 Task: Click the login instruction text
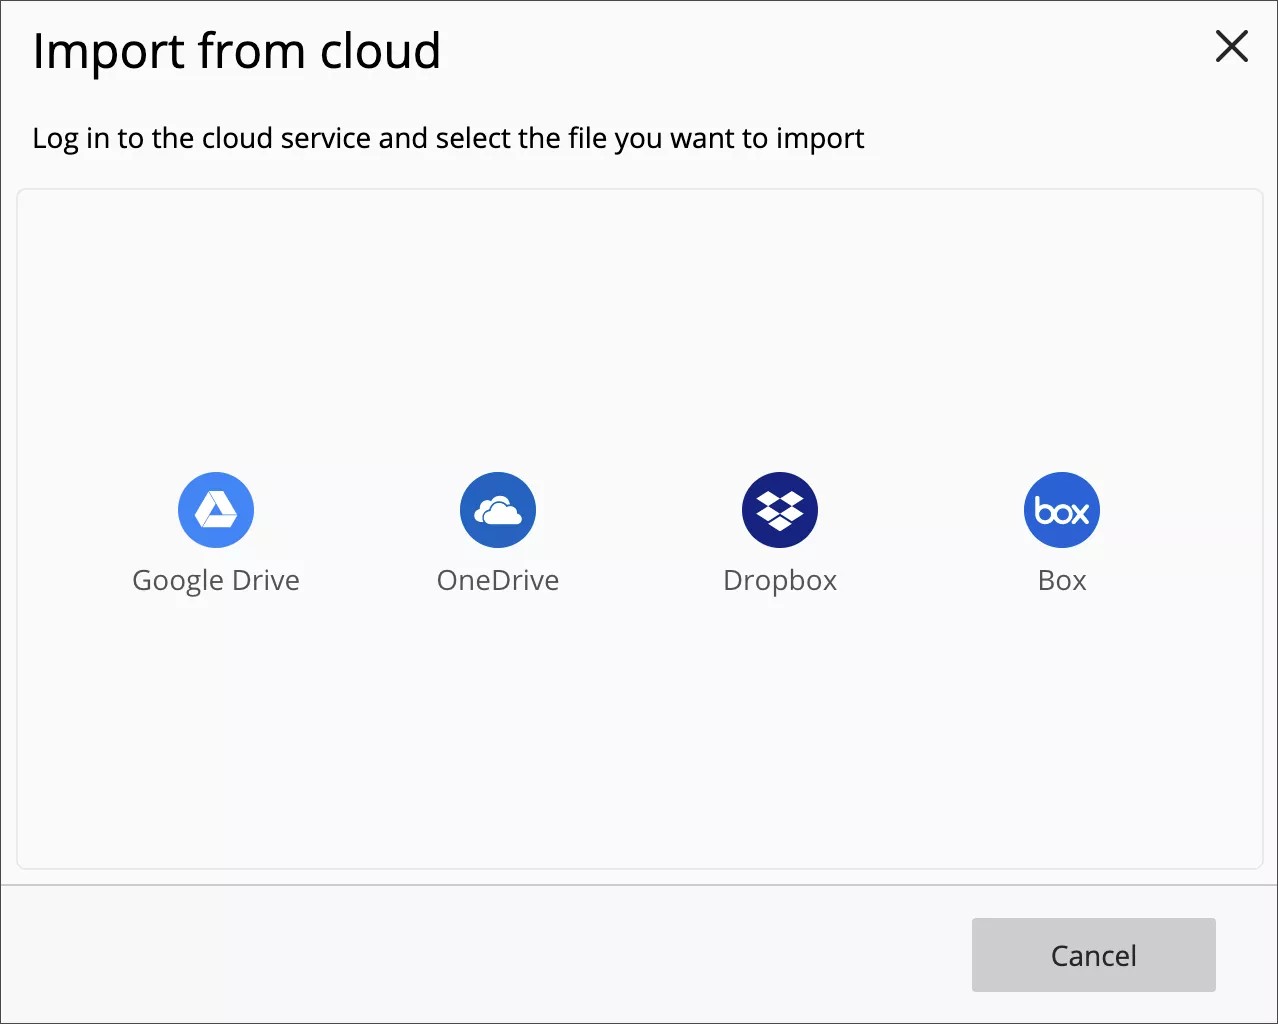click(448, 138)
